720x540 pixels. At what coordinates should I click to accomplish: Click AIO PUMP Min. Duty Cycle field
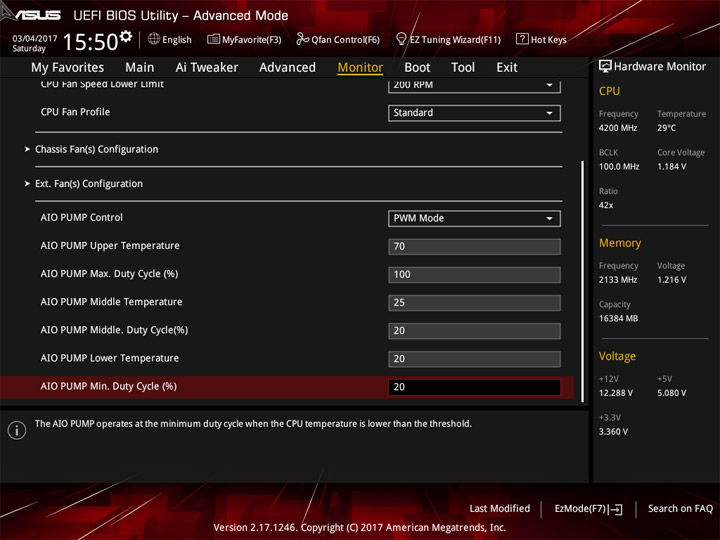[474, 387]
